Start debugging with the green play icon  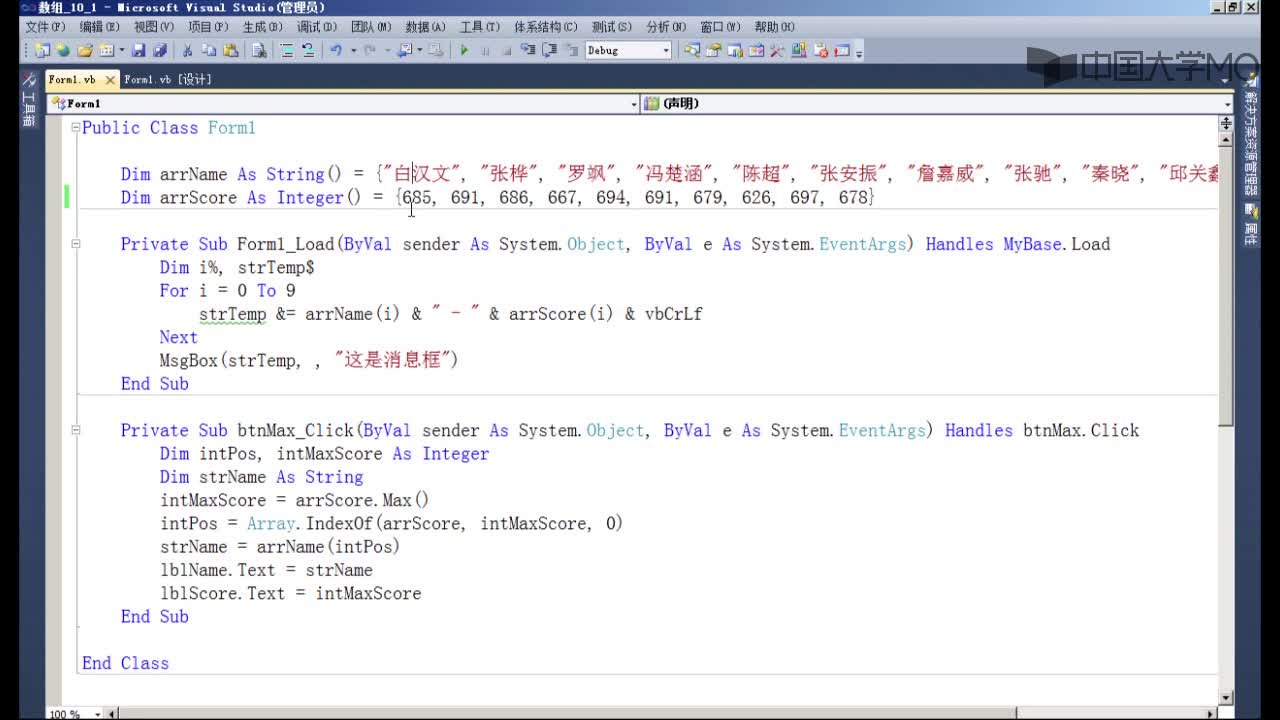(x=464, y=50)
